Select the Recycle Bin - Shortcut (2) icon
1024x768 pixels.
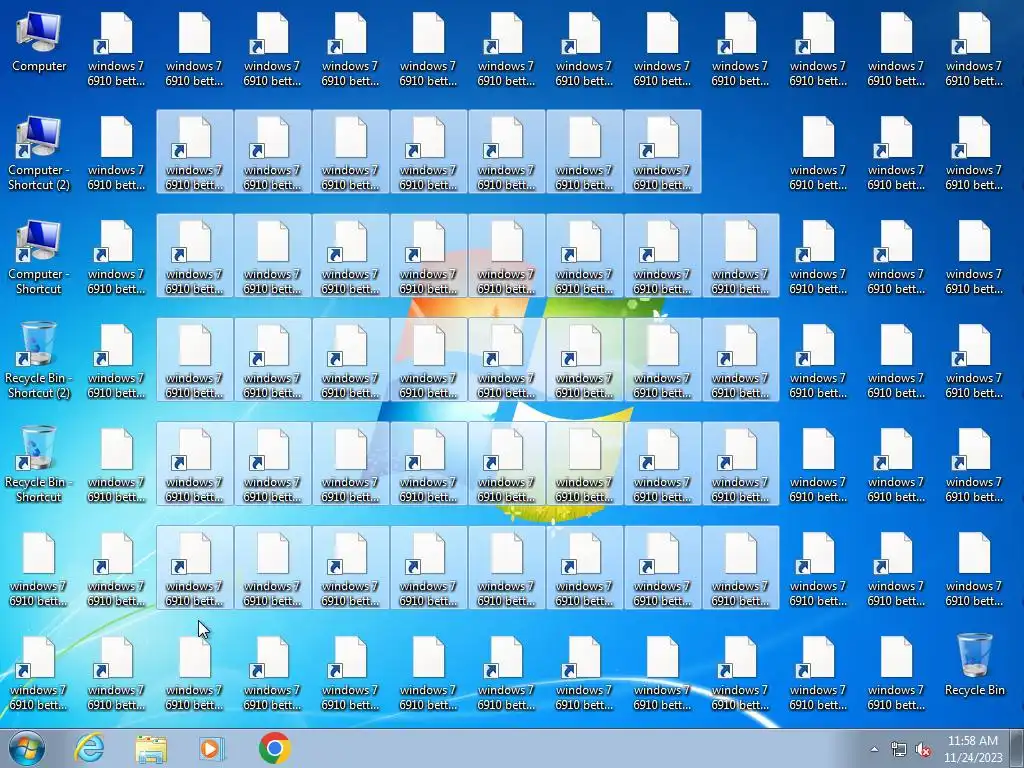[39, 360]
